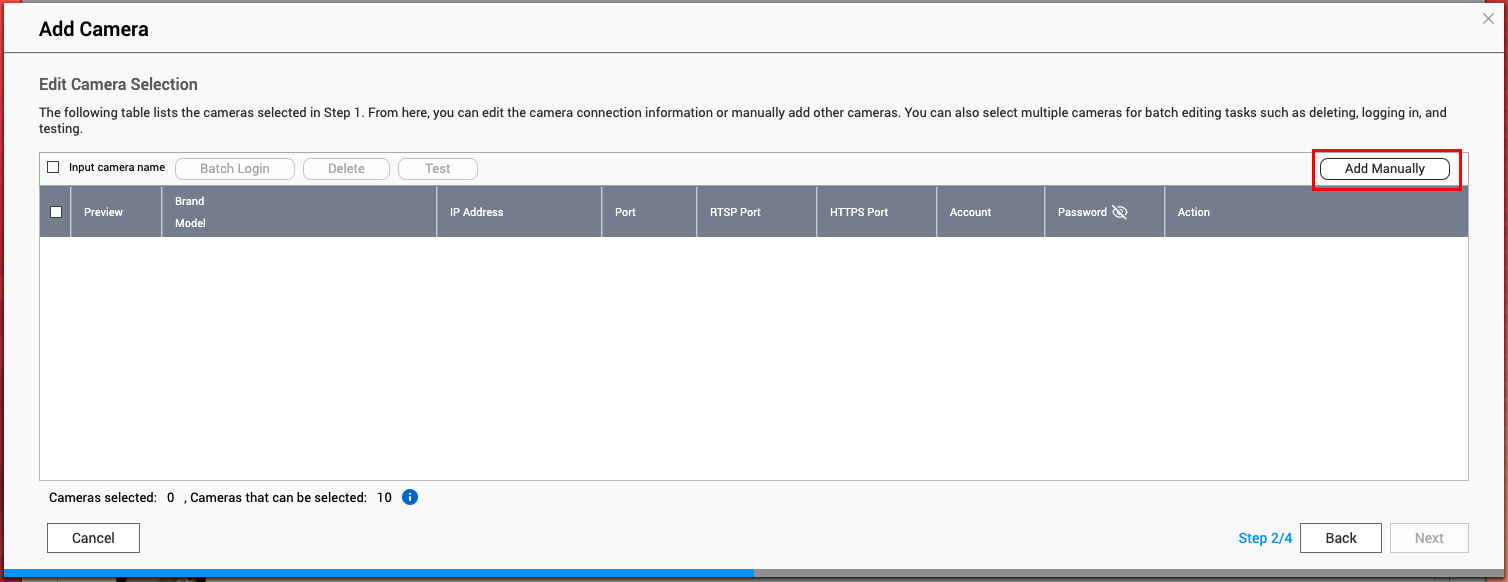Check the select-all checkbox in table header
The width and height of the screenshot is (1508, 582).
(x=56, y=212)
